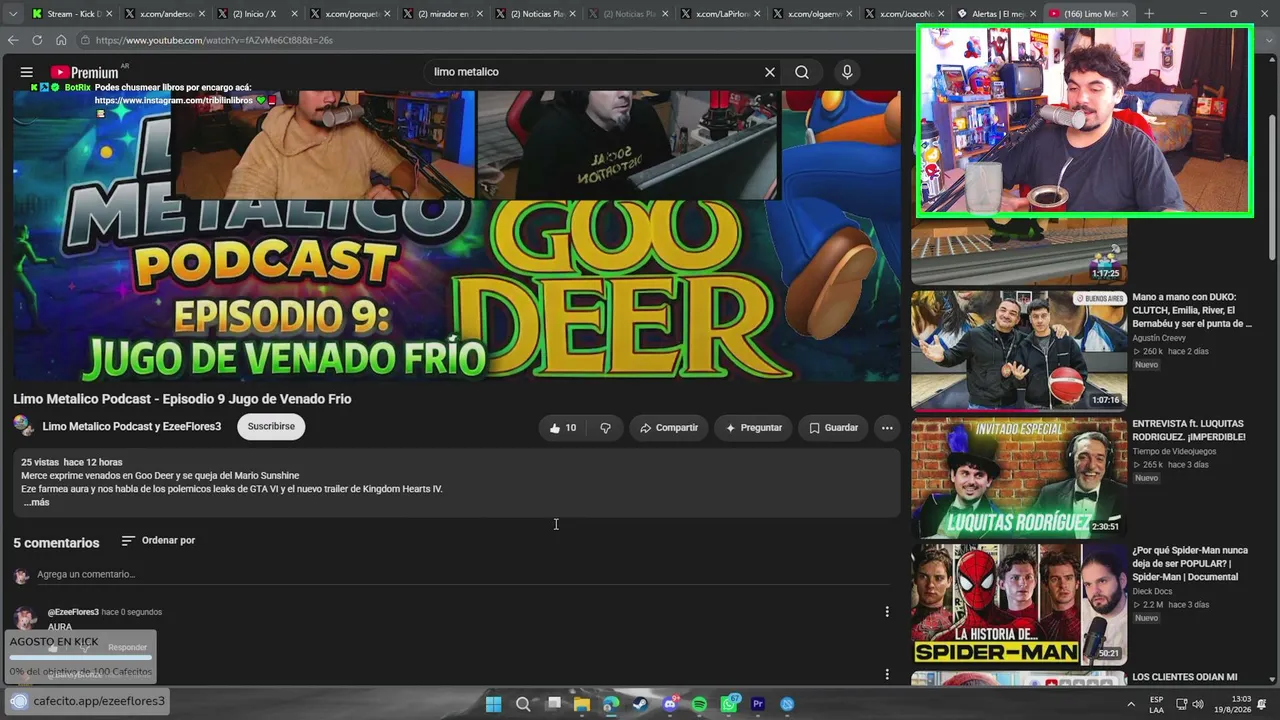Screen dimensions: 1280x720
Task: Expand the description with ...más
Action: pos(36,502)
